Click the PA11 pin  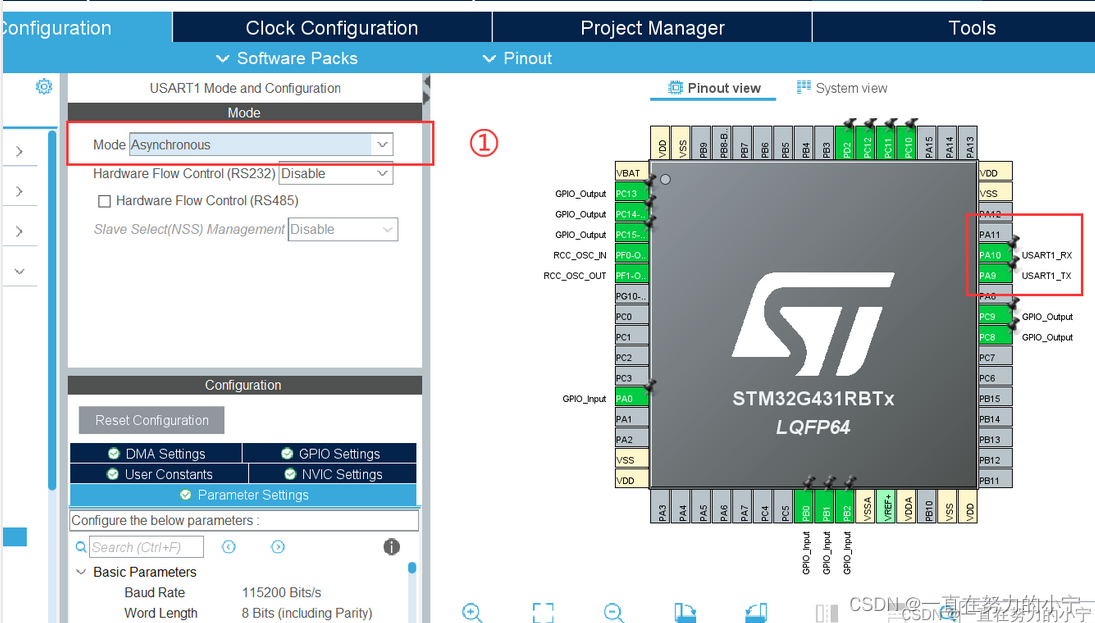click(995, 235)
